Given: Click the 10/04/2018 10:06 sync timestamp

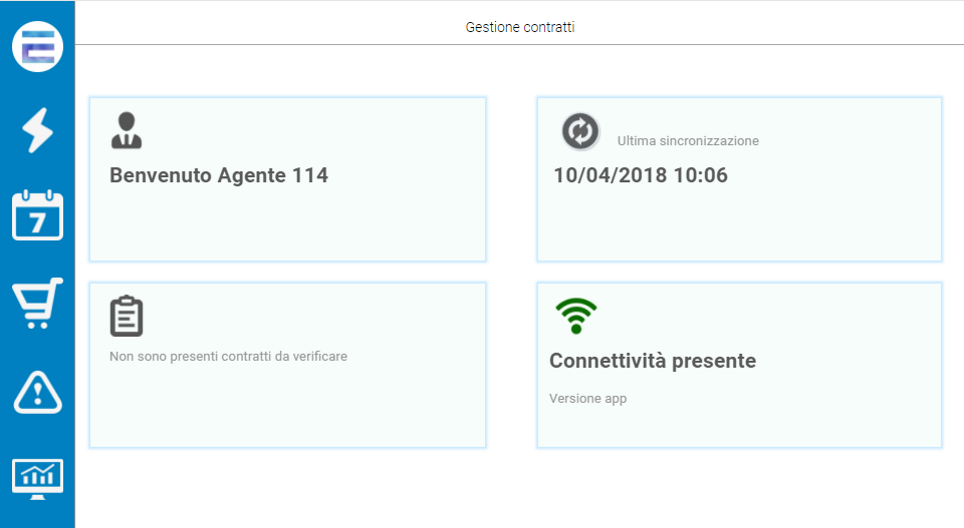Looking at the screenshot, I should [641, 175].
